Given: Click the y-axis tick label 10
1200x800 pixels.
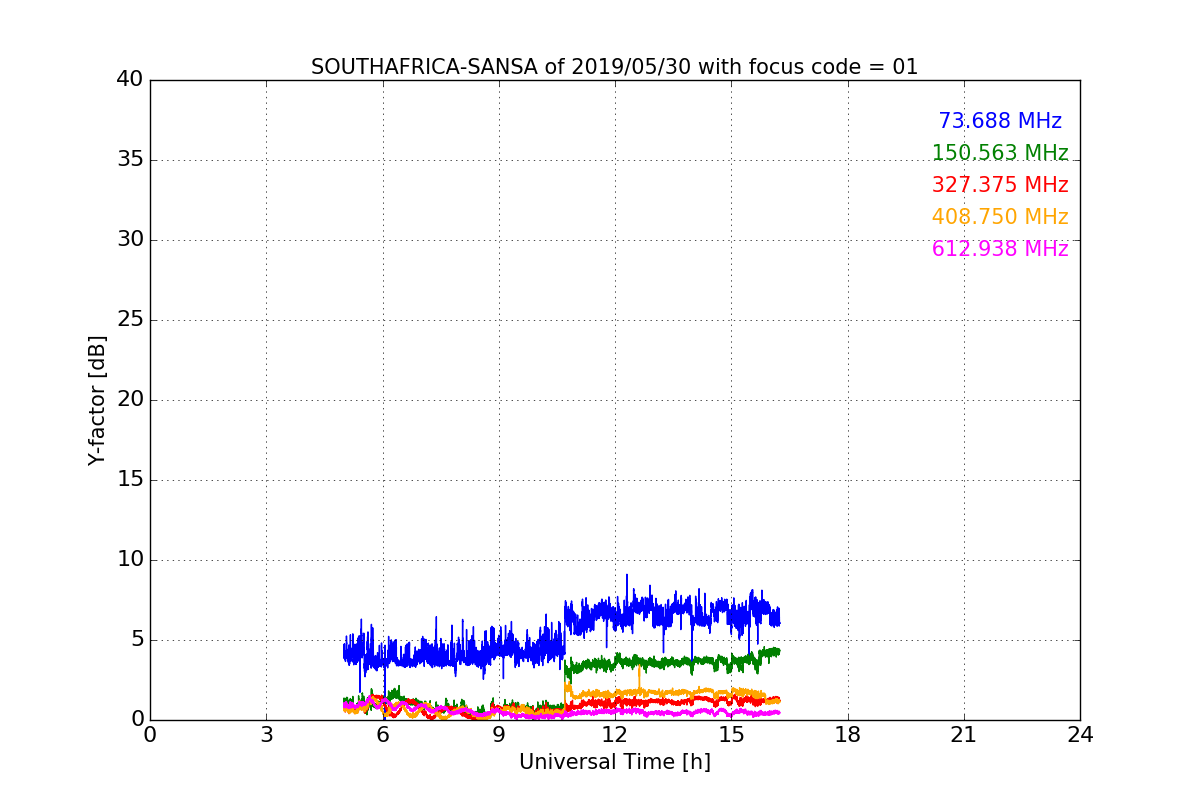Looking at the screenshot, I should coord(130,560).
